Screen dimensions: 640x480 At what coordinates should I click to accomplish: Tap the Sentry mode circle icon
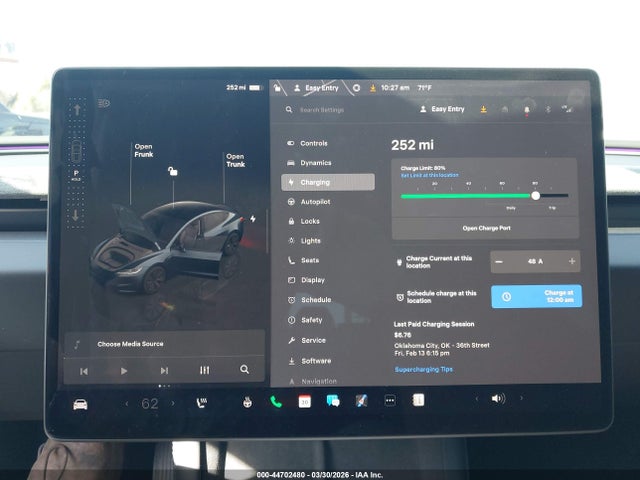point(356,88)
